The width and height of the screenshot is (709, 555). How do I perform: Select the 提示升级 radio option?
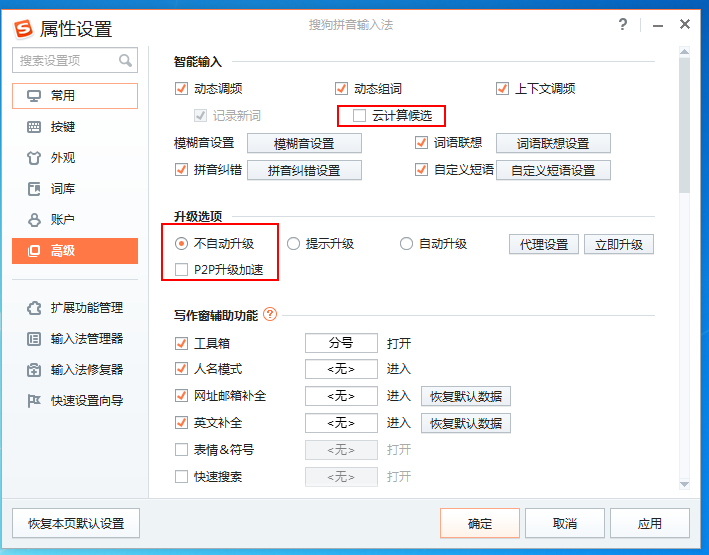pyautogui.click(x=294, y=244)
